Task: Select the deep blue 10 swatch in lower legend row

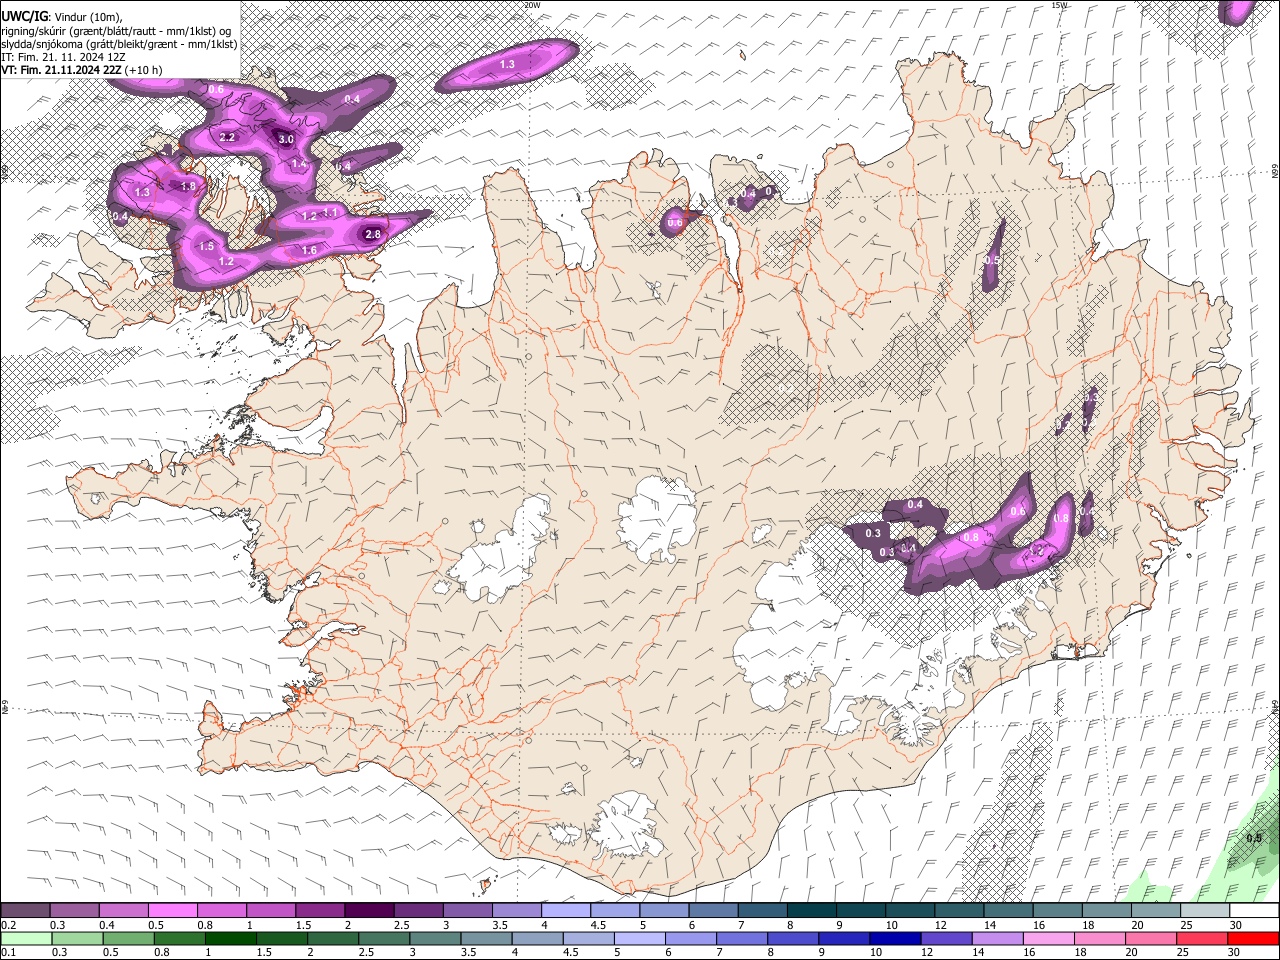Action: pos(895,938)
